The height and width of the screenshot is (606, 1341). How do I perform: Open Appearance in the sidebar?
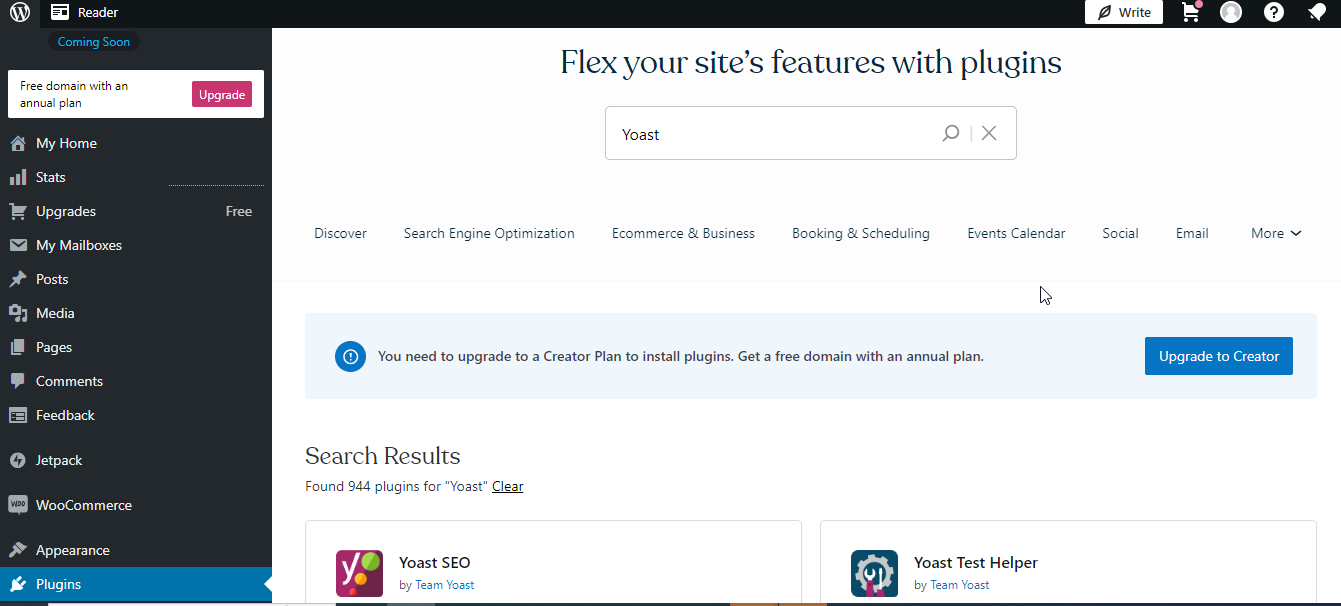[136, 550]
